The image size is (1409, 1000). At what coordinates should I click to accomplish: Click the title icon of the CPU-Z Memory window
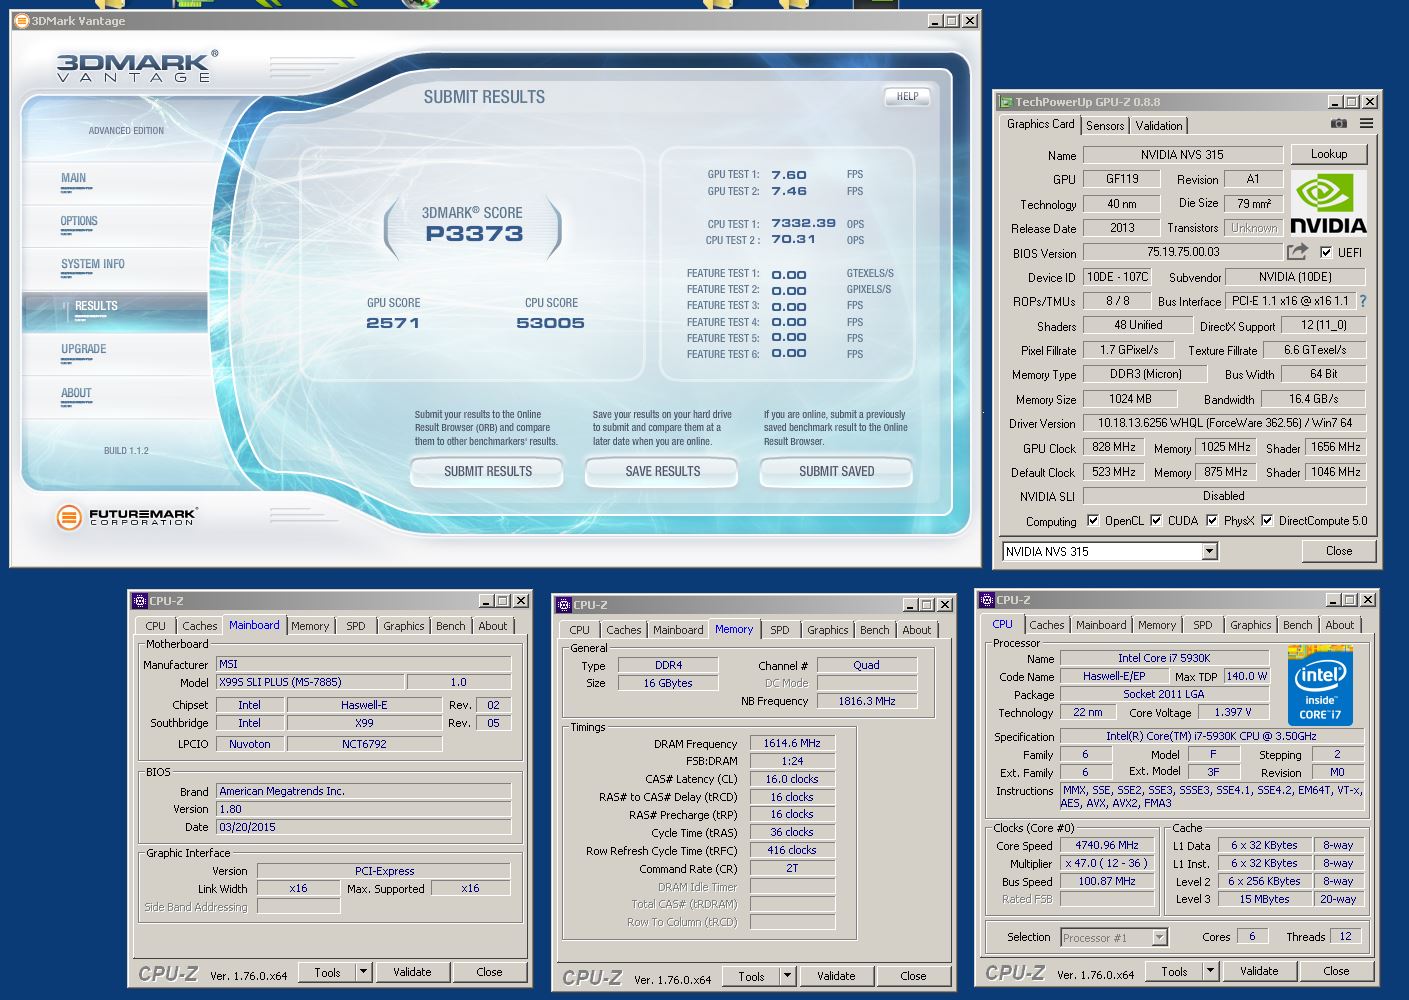(x=564, y=605)
